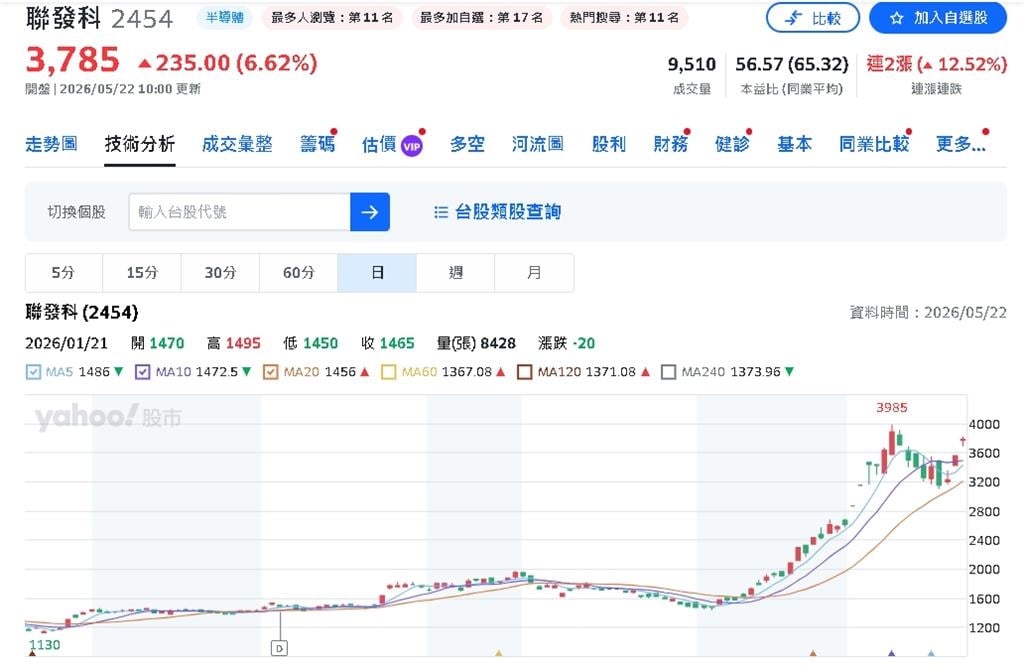Select the 技術分析 tab

[140, 144]
